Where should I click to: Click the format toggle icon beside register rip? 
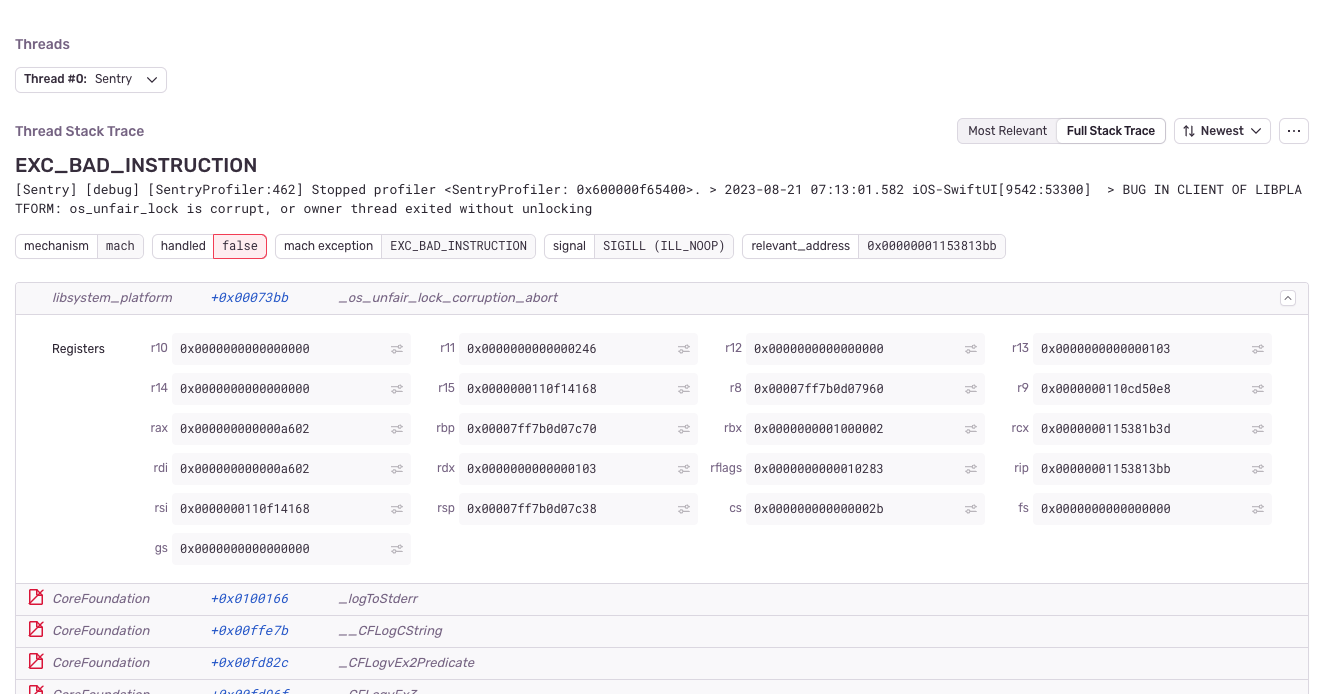1258,468
